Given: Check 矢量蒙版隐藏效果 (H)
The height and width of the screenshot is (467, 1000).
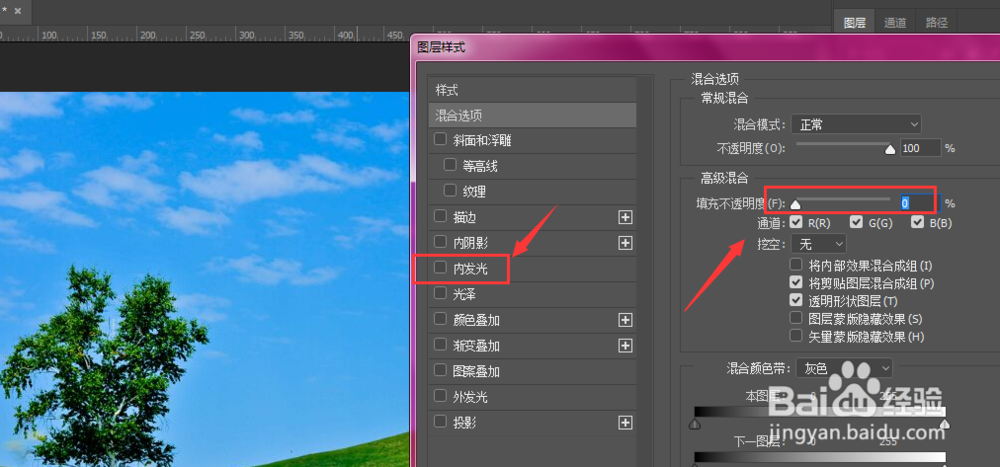Looking at the screenshot, I should (x=796, y=336).
